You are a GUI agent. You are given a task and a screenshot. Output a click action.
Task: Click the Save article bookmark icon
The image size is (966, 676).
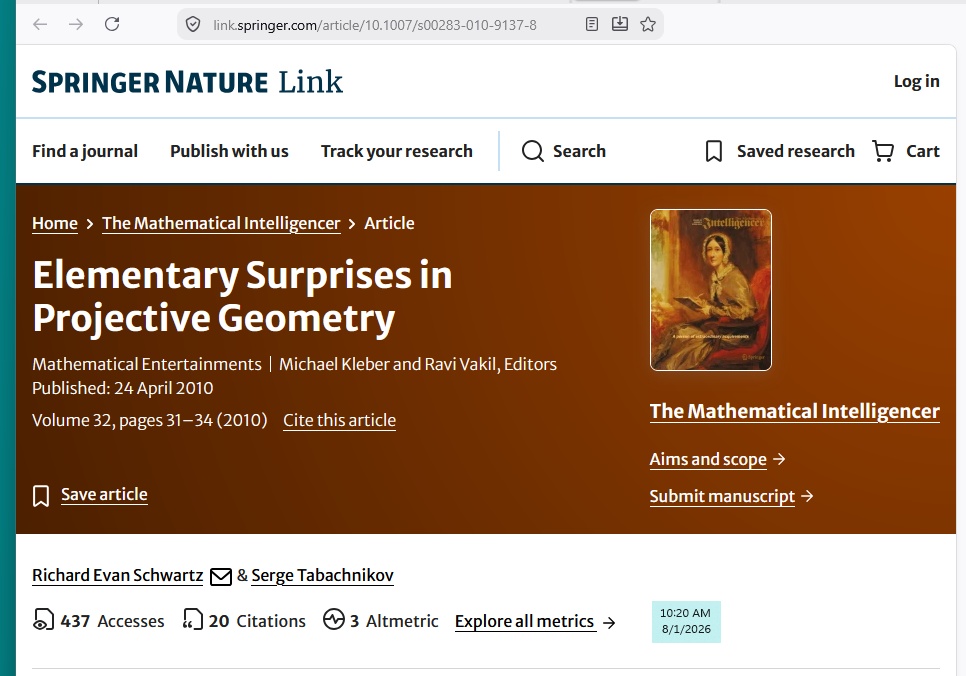tap(41, 495)
